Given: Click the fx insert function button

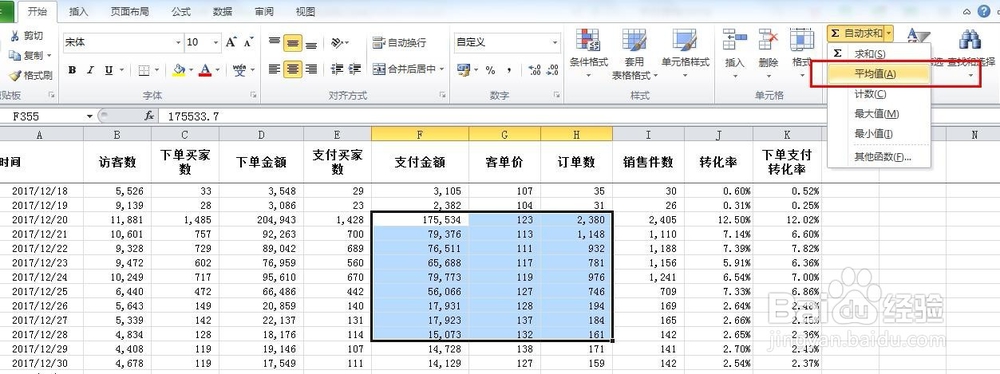Looking at the screenshot, I should (149, 116).
